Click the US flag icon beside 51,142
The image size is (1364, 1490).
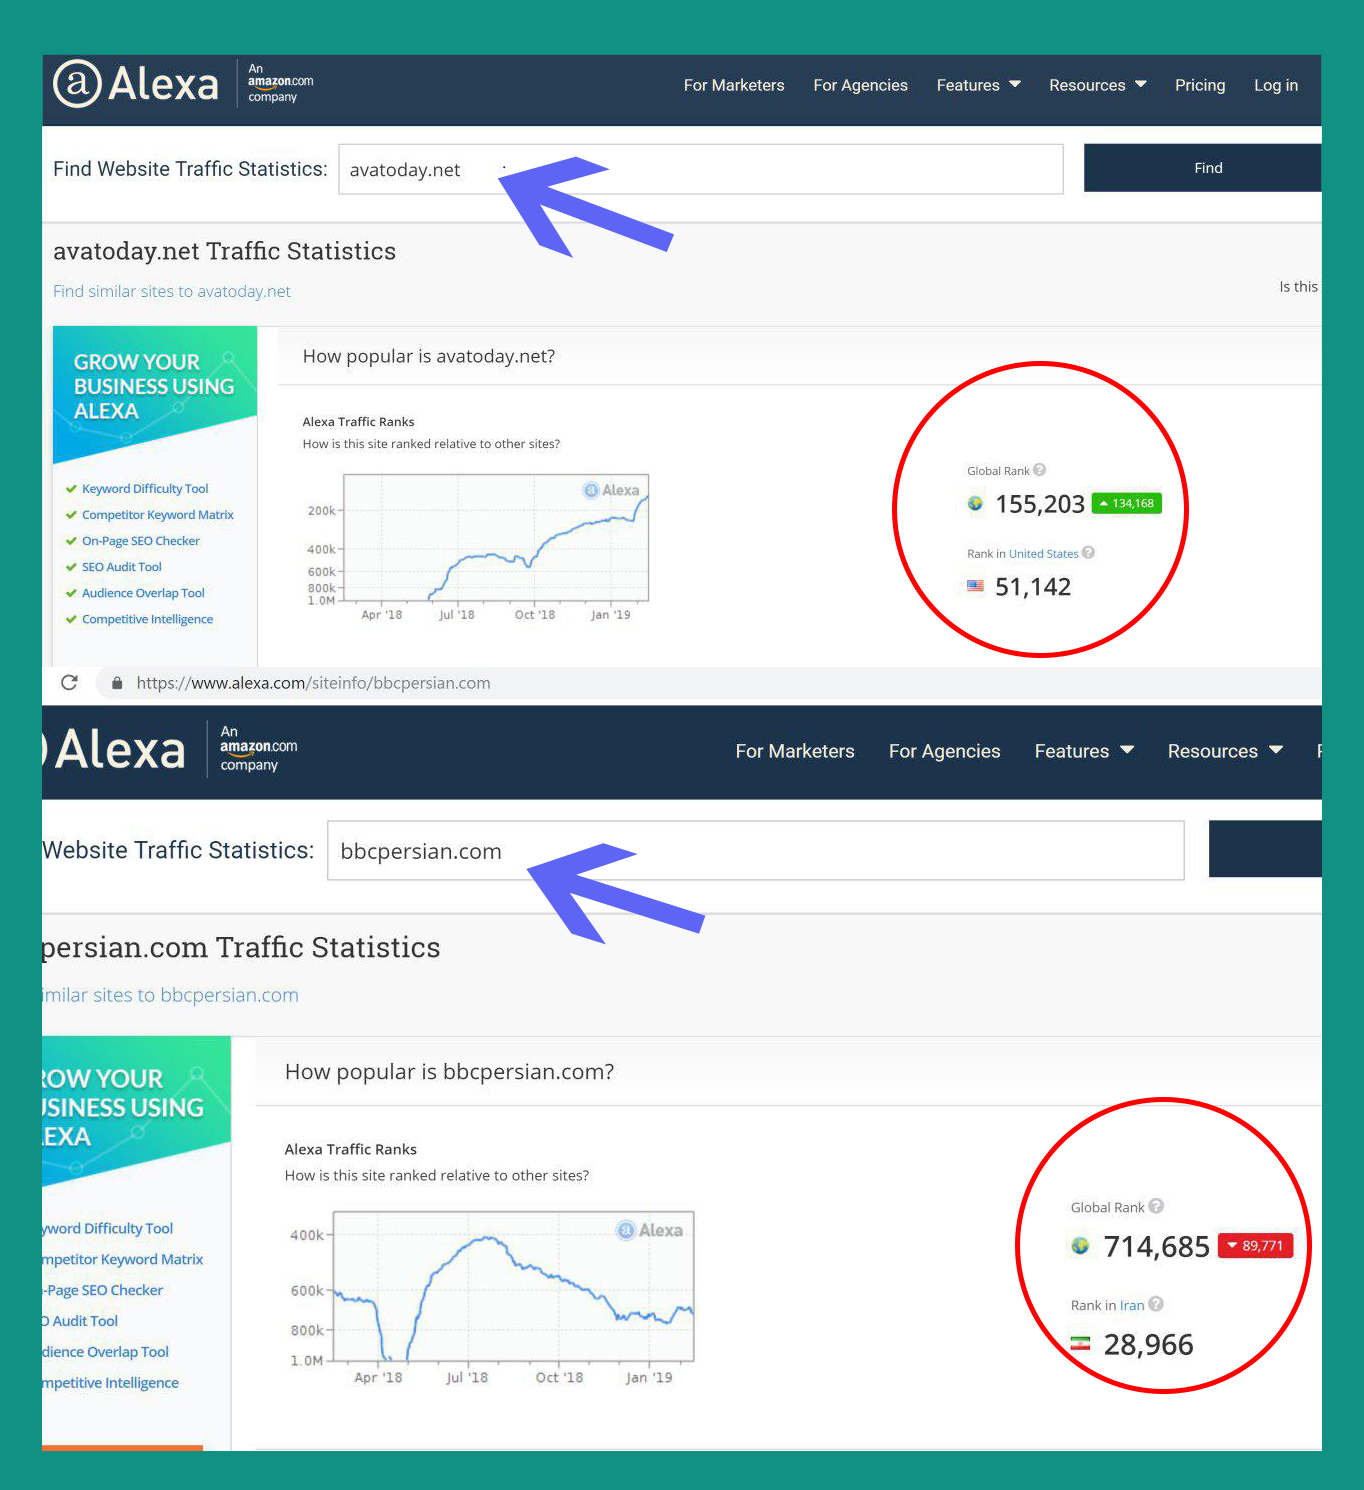976,586
